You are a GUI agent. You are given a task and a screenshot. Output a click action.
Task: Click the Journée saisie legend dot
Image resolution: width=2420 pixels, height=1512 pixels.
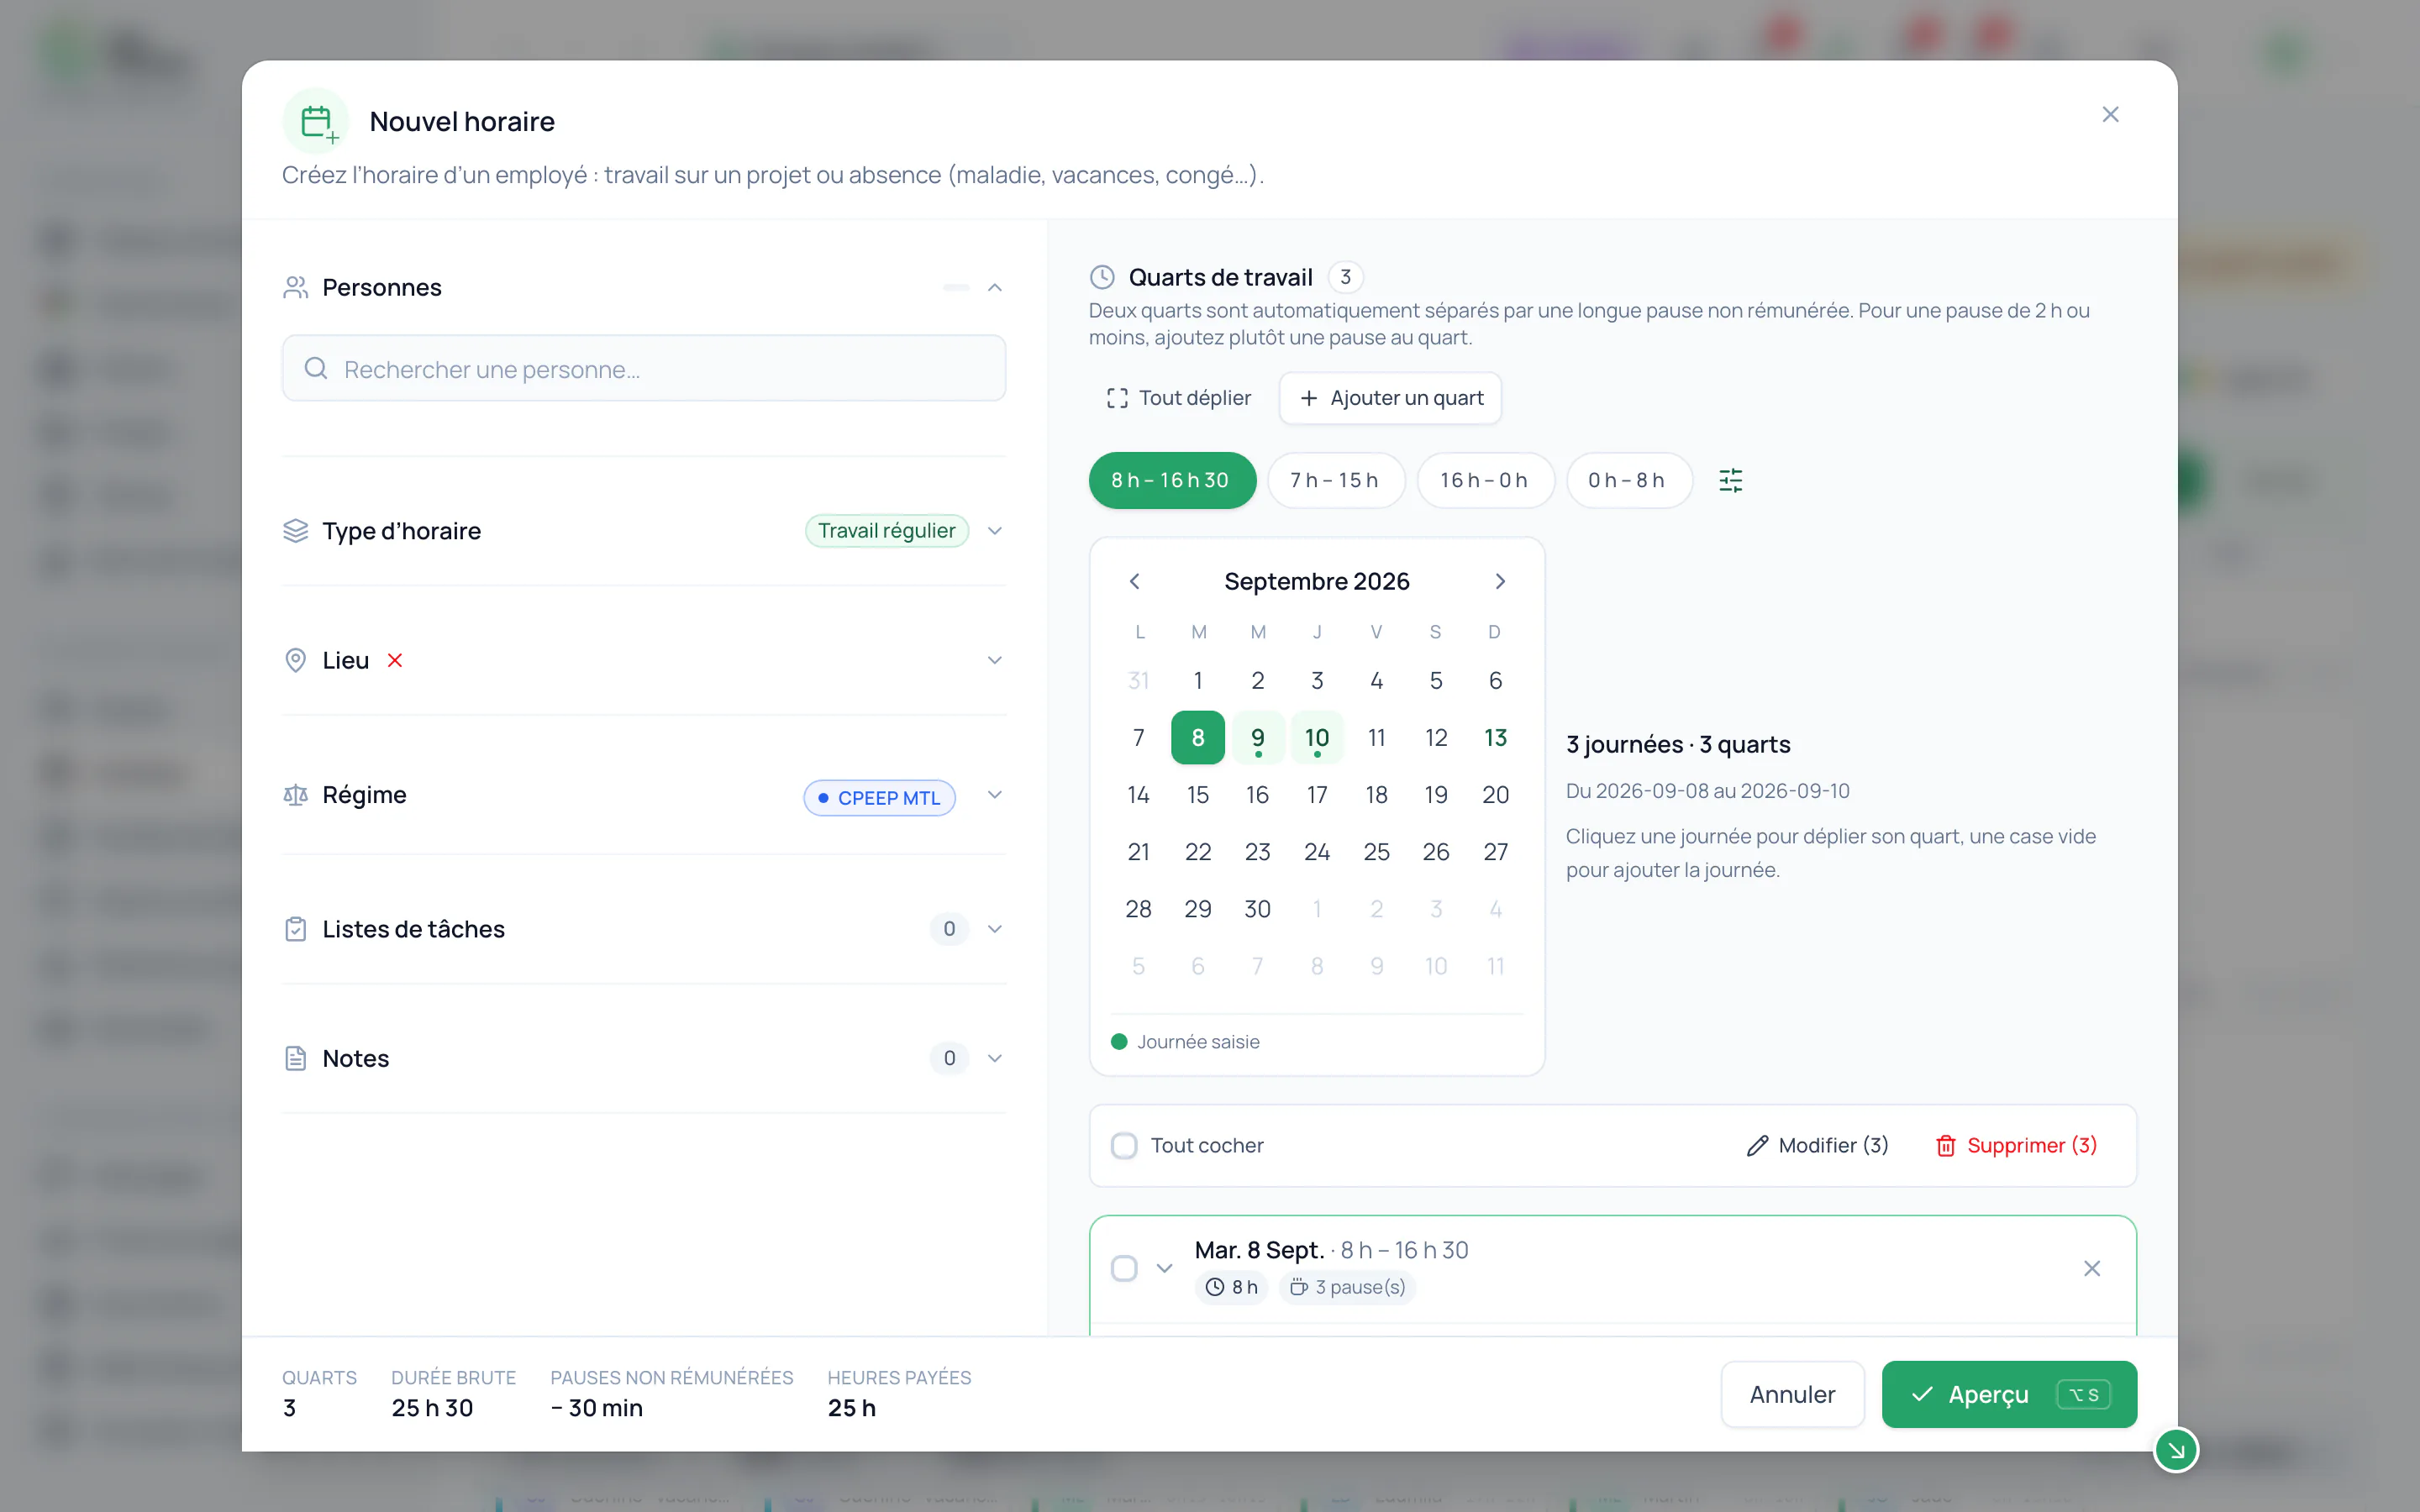click(1119, 1042)
